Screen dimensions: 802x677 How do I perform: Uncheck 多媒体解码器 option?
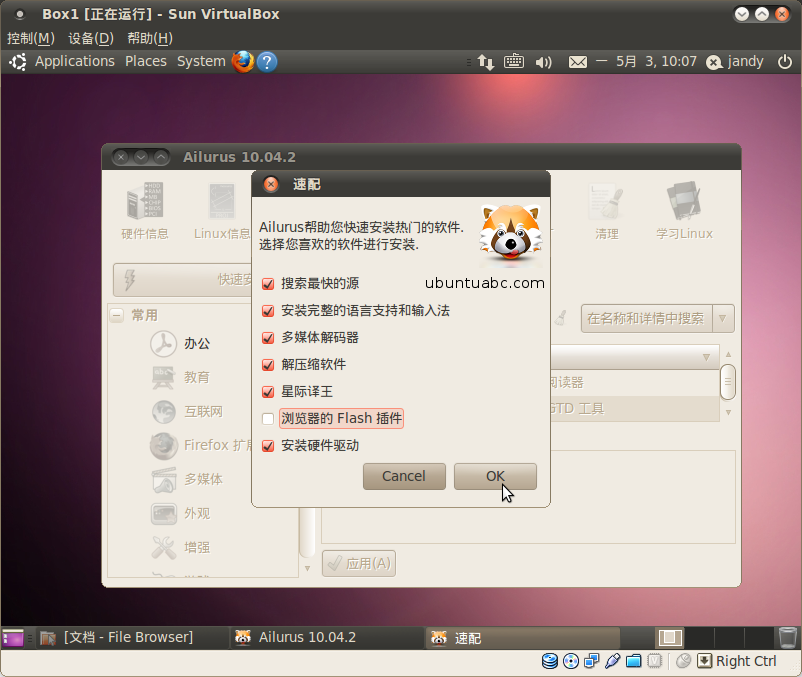[x=268, y=338]
